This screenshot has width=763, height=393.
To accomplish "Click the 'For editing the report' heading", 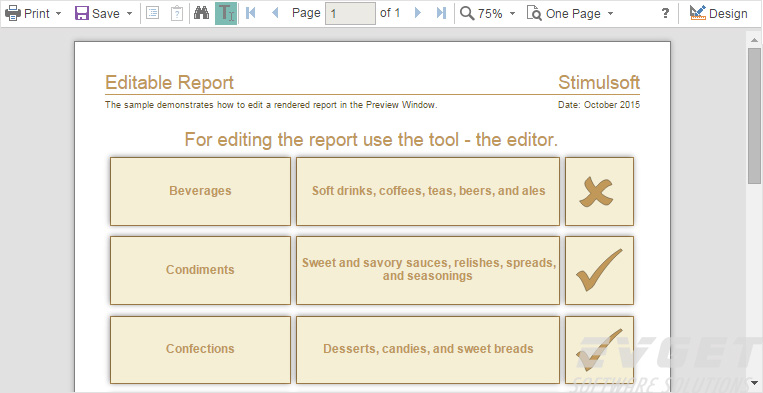I will (371, 140).
